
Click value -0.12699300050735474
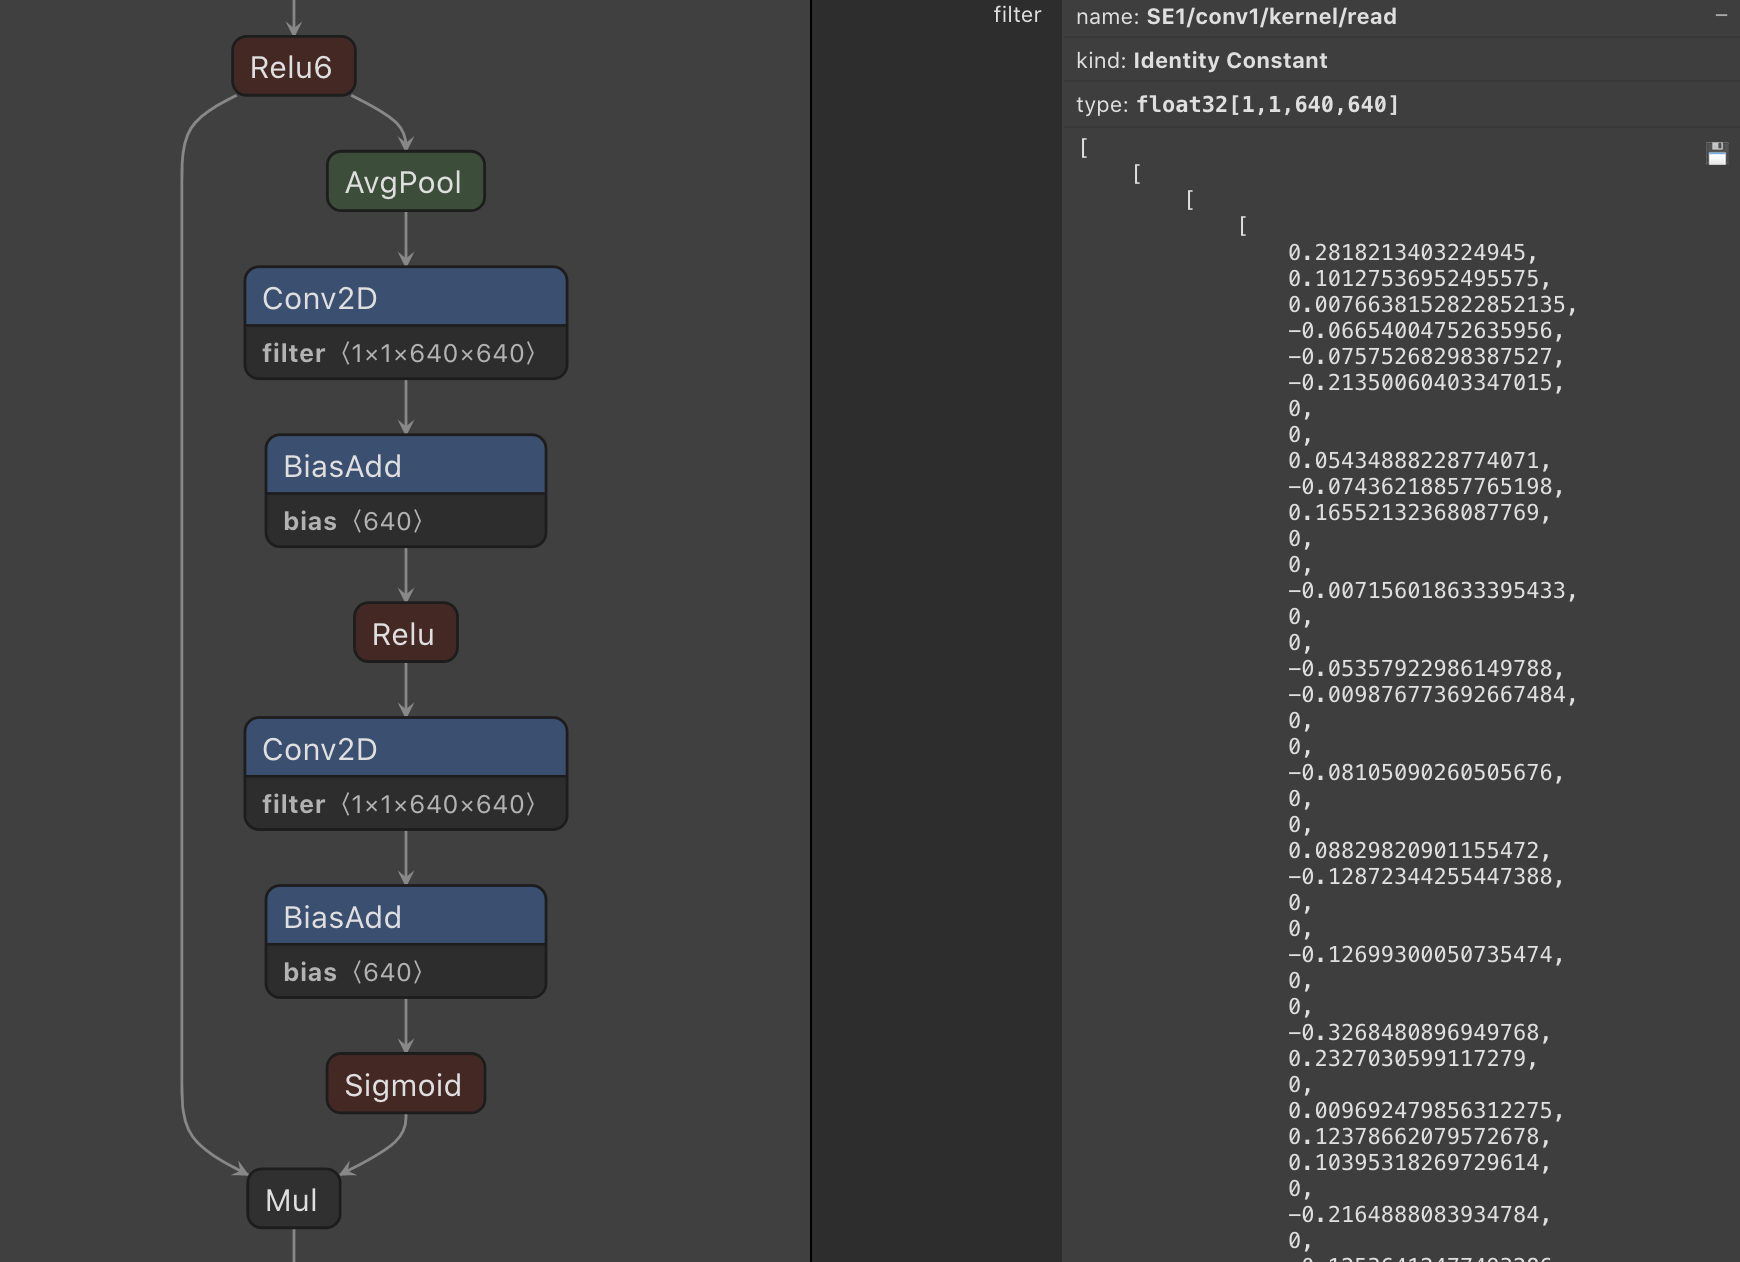1426,955
